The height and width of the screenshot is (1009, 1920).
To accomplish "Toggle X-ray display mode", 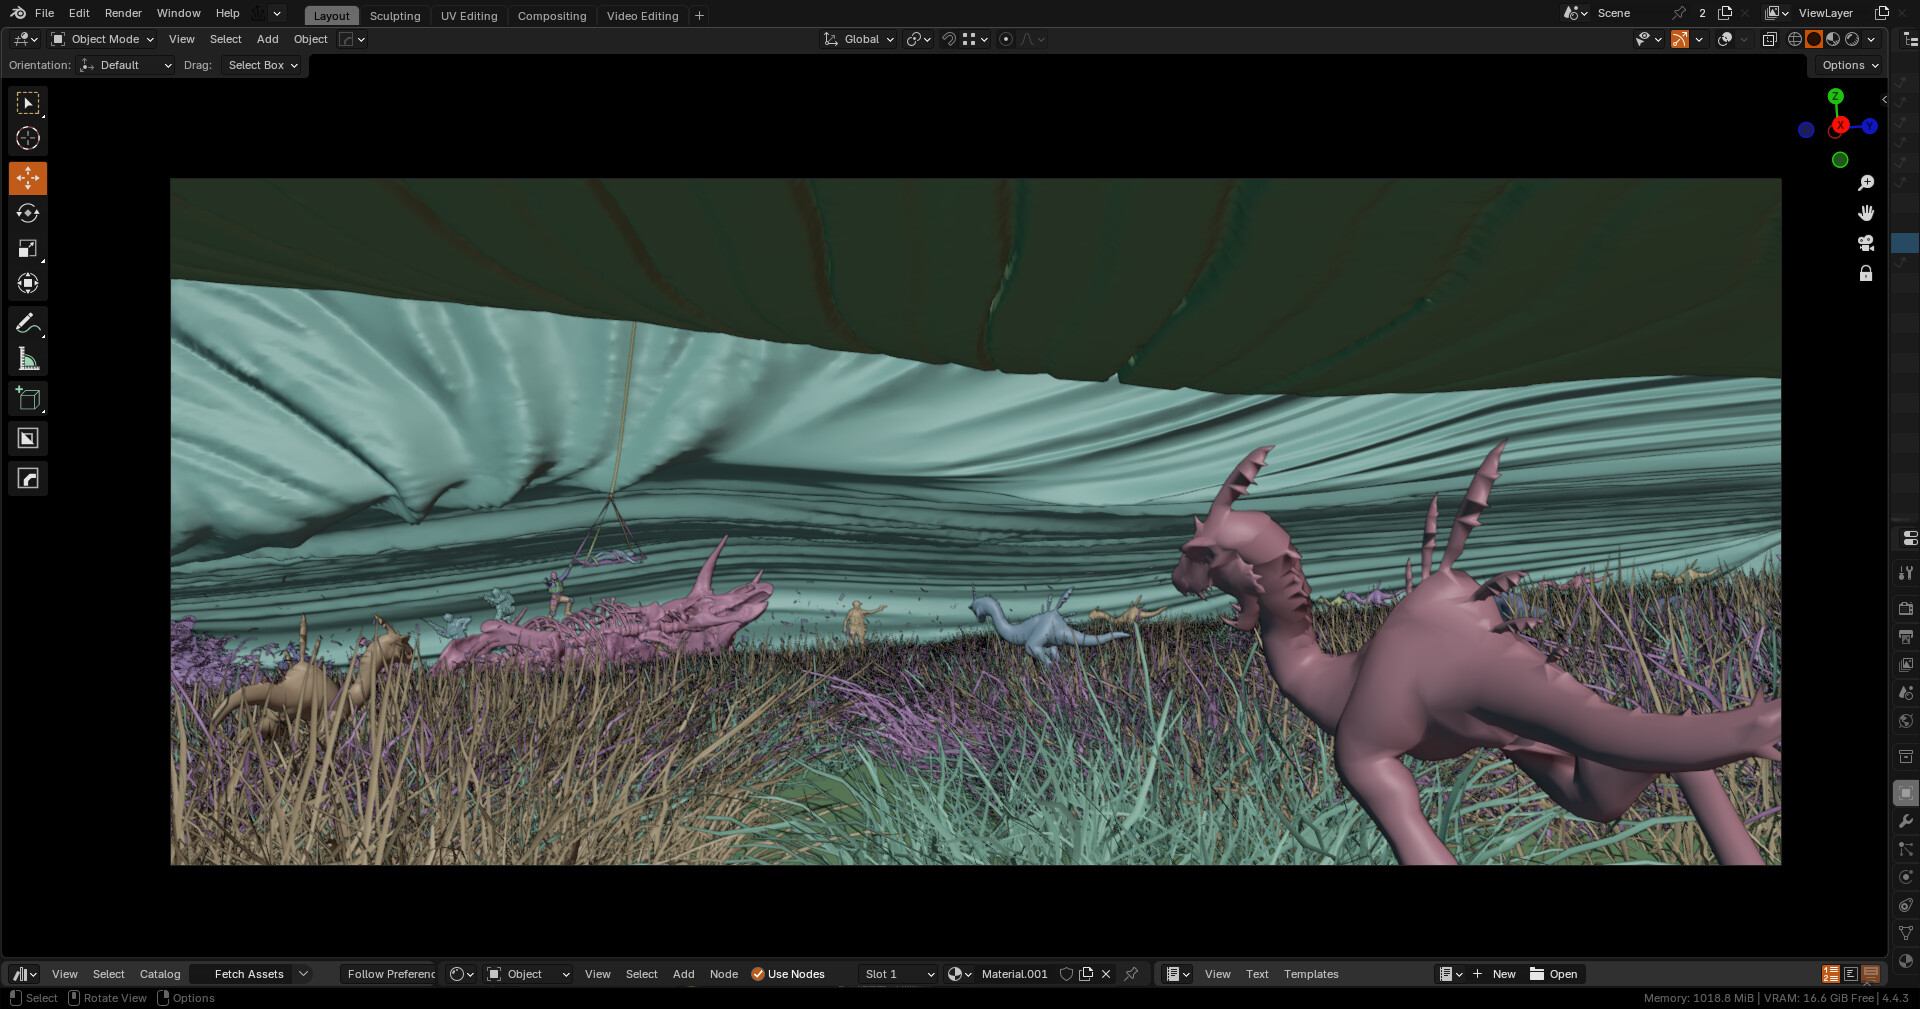I will [1769, 39].
